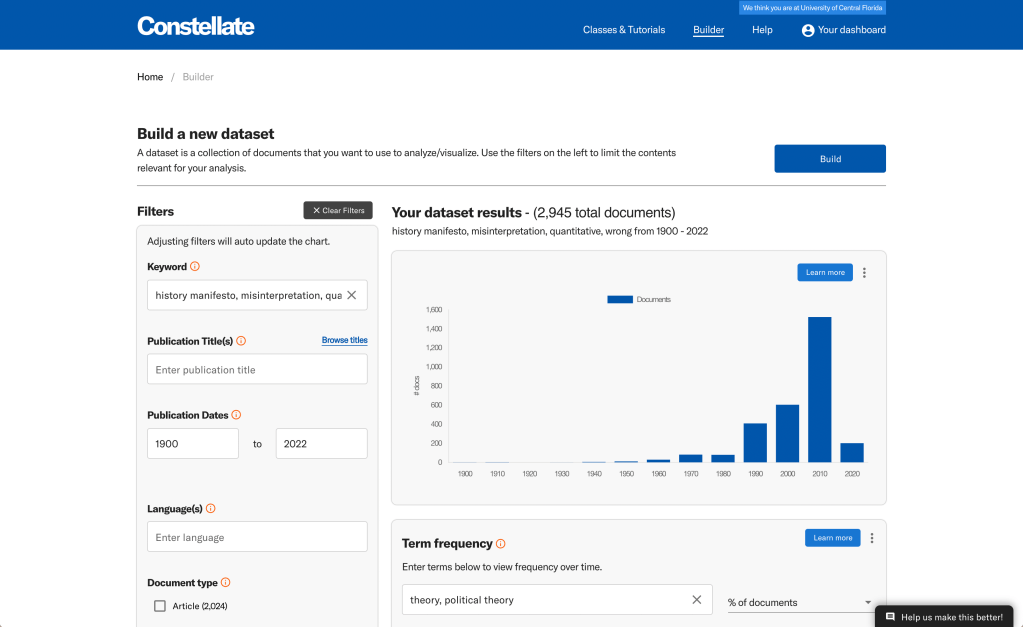Expand the '% of documents' dropdown

[x=800, y=603]
